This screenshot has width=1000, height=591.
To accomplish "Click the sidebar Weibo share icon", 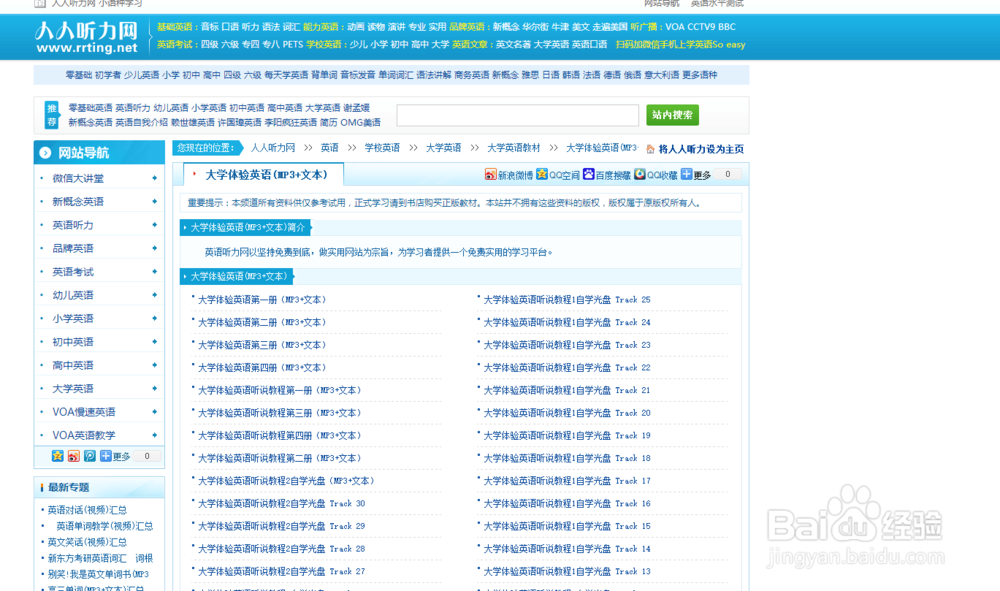I will [x=74, y=456].
